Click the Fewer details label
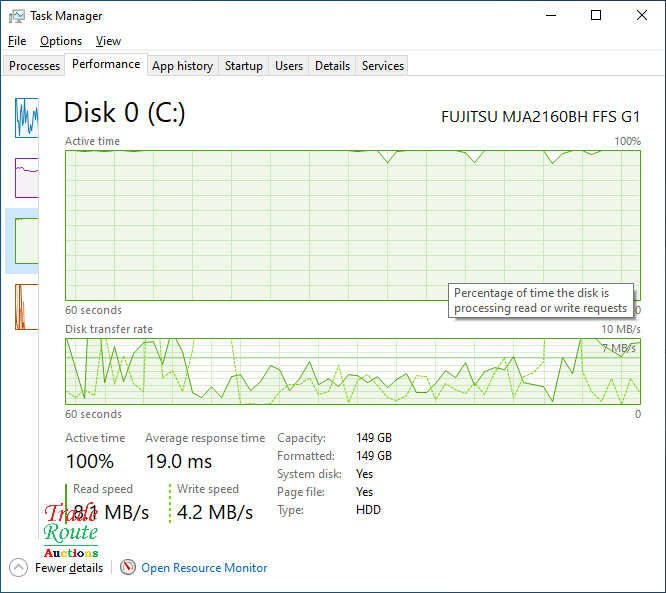Viewport: 666px width, 593px height. 69,568
